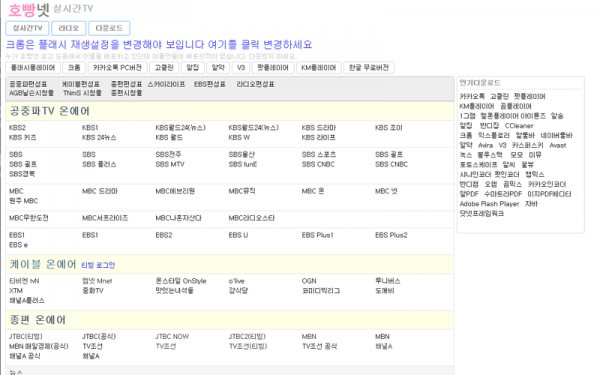The width and height of the screenshot is (600, 375).
Task: Open the TNmS 시청률 menu link
Action: pyautogui.click(x=82, y=93)
